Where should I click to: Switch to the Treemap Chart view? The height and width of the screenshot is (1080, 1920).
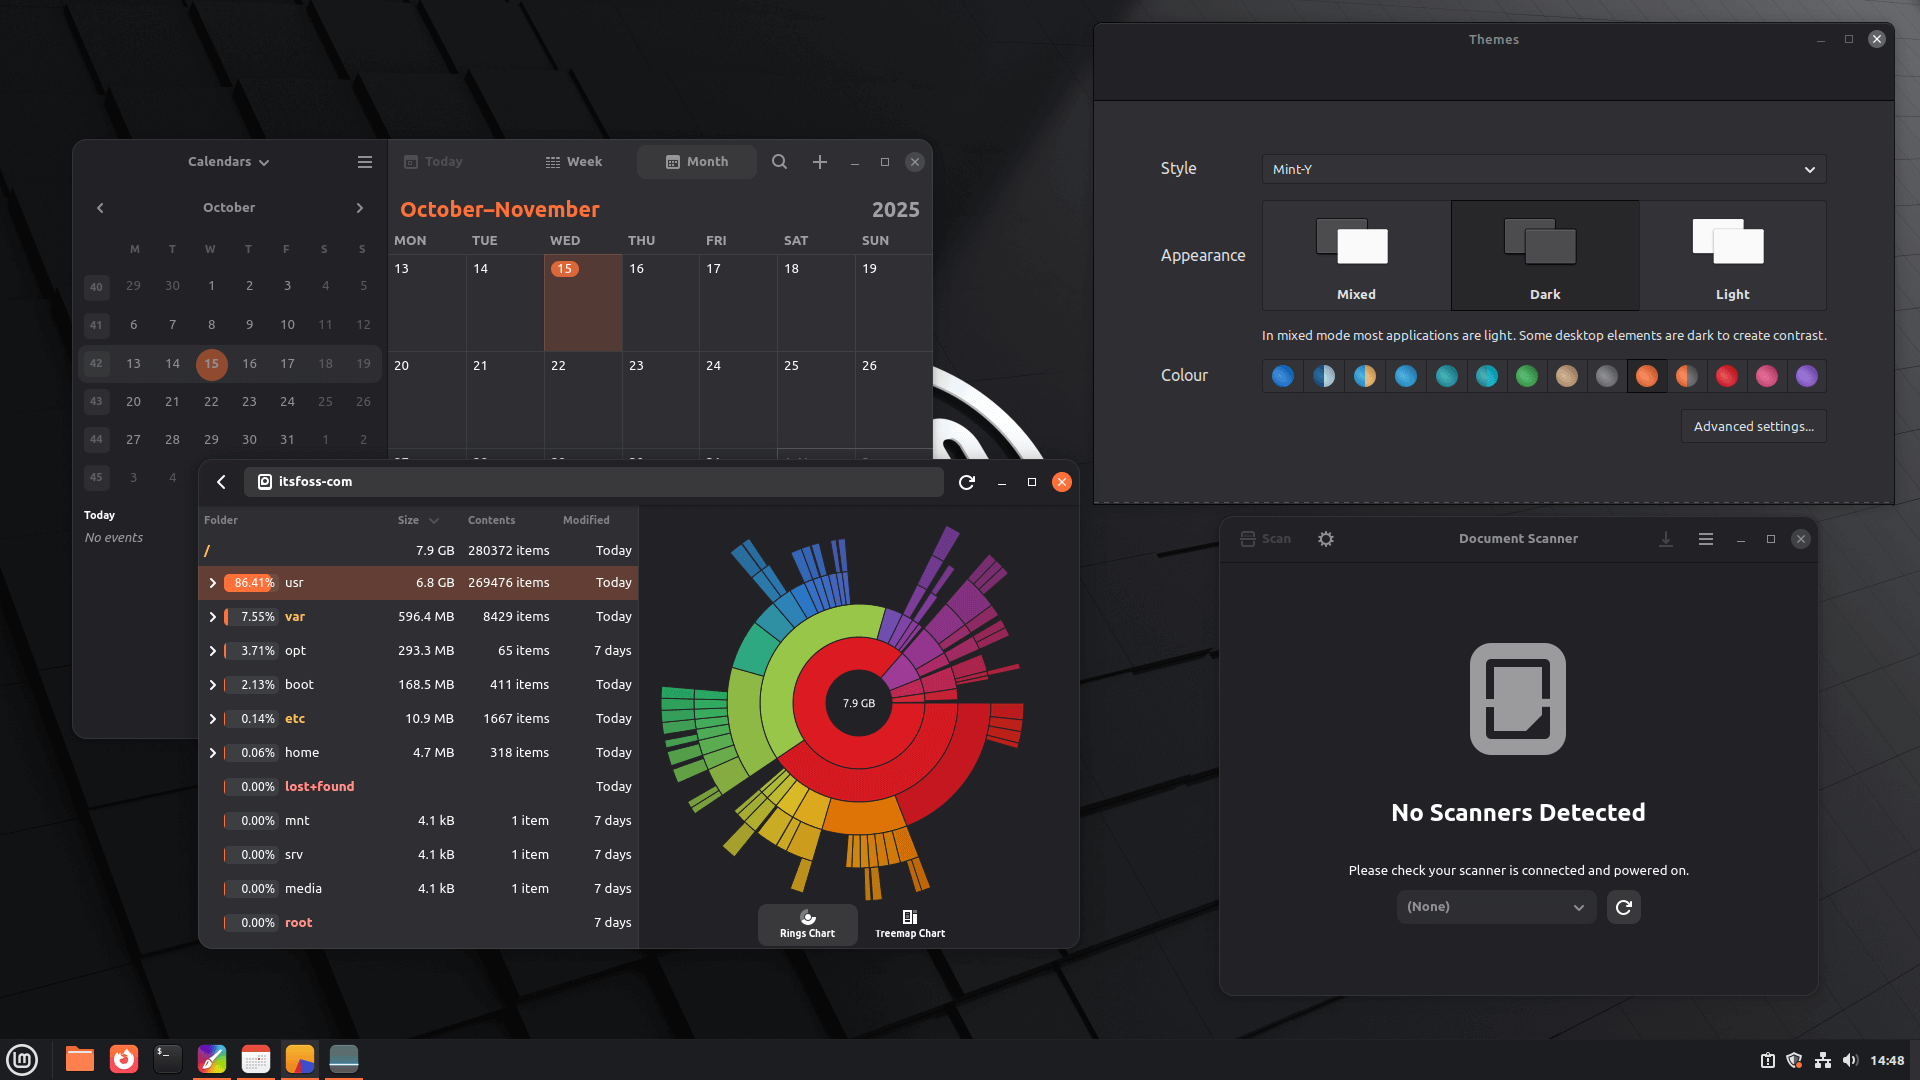click(909, 924)
